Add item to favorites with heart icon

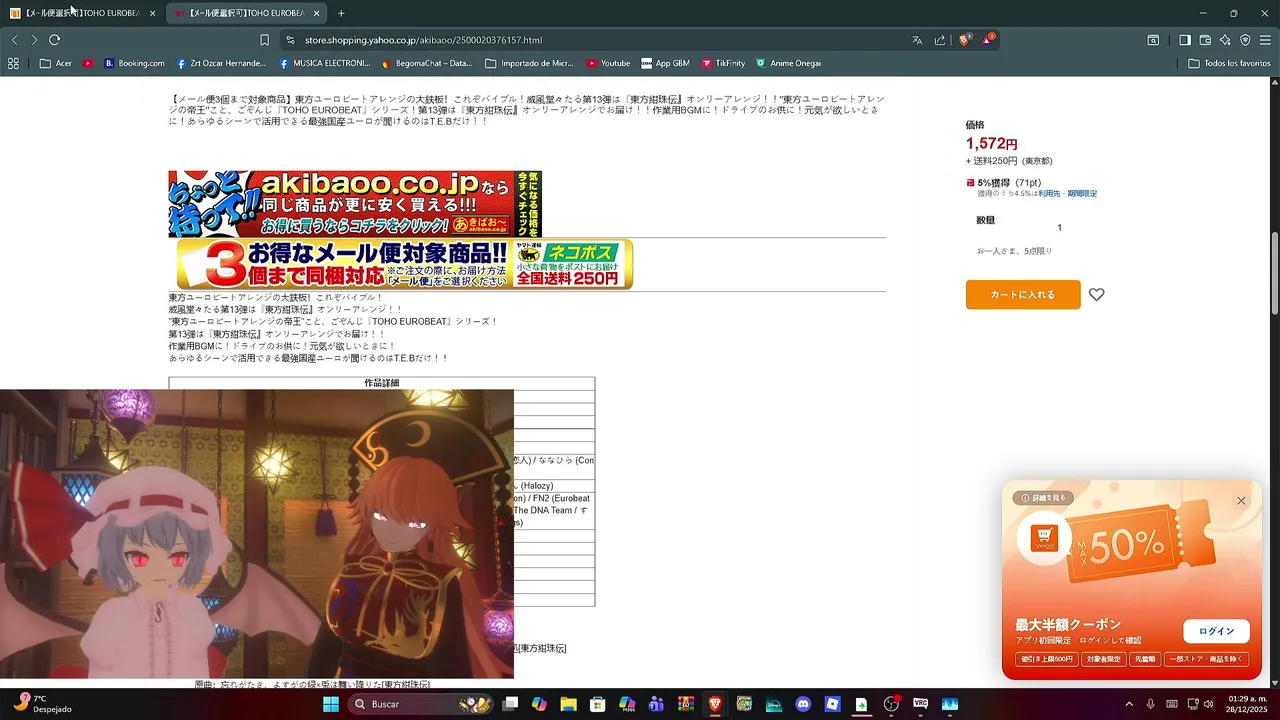pyautogui.click(x=1096, y=295)
